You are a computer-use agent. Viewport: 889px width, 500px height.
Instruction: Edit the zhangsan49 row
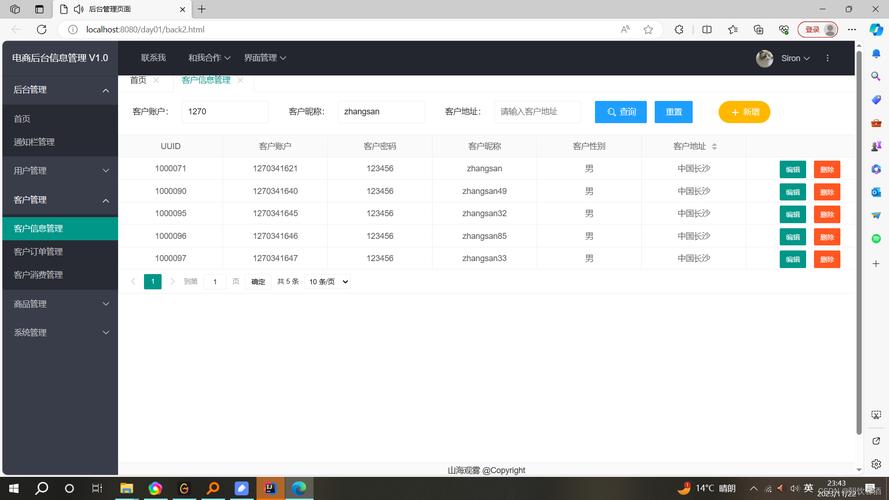coord(793,192)
